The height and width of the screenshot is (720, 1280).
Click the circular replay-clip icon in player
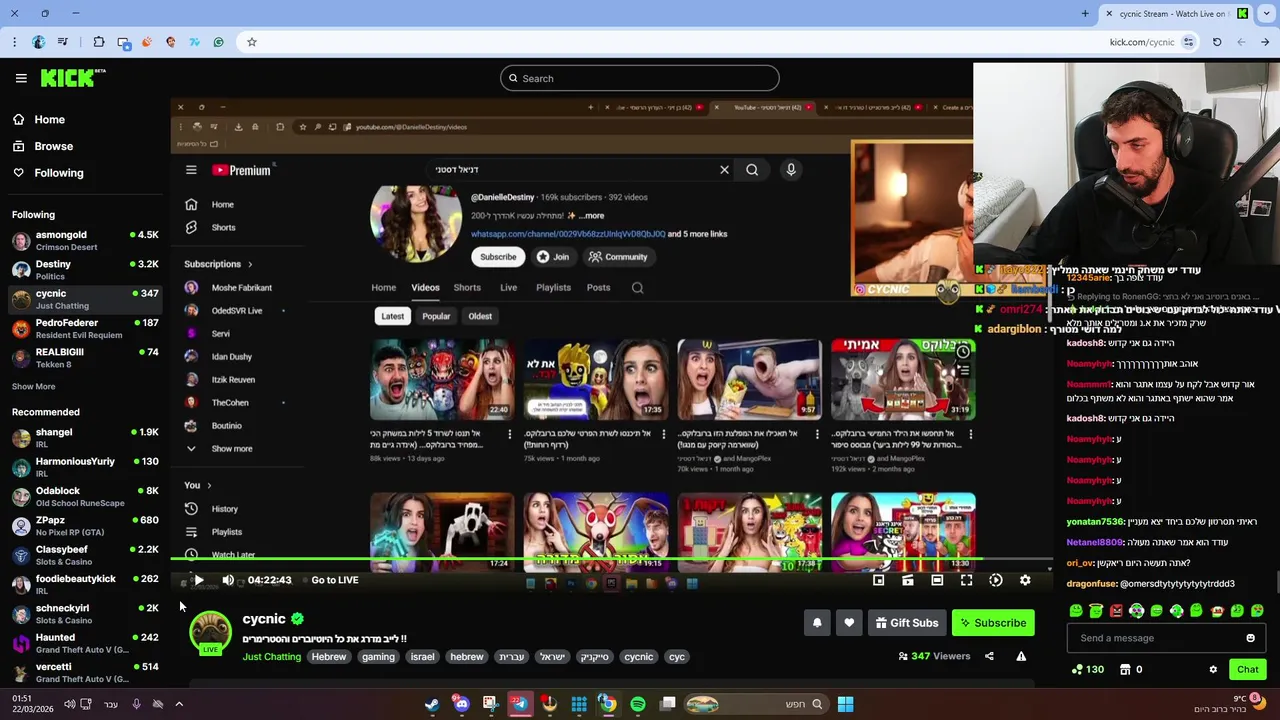tap(996, 580)
